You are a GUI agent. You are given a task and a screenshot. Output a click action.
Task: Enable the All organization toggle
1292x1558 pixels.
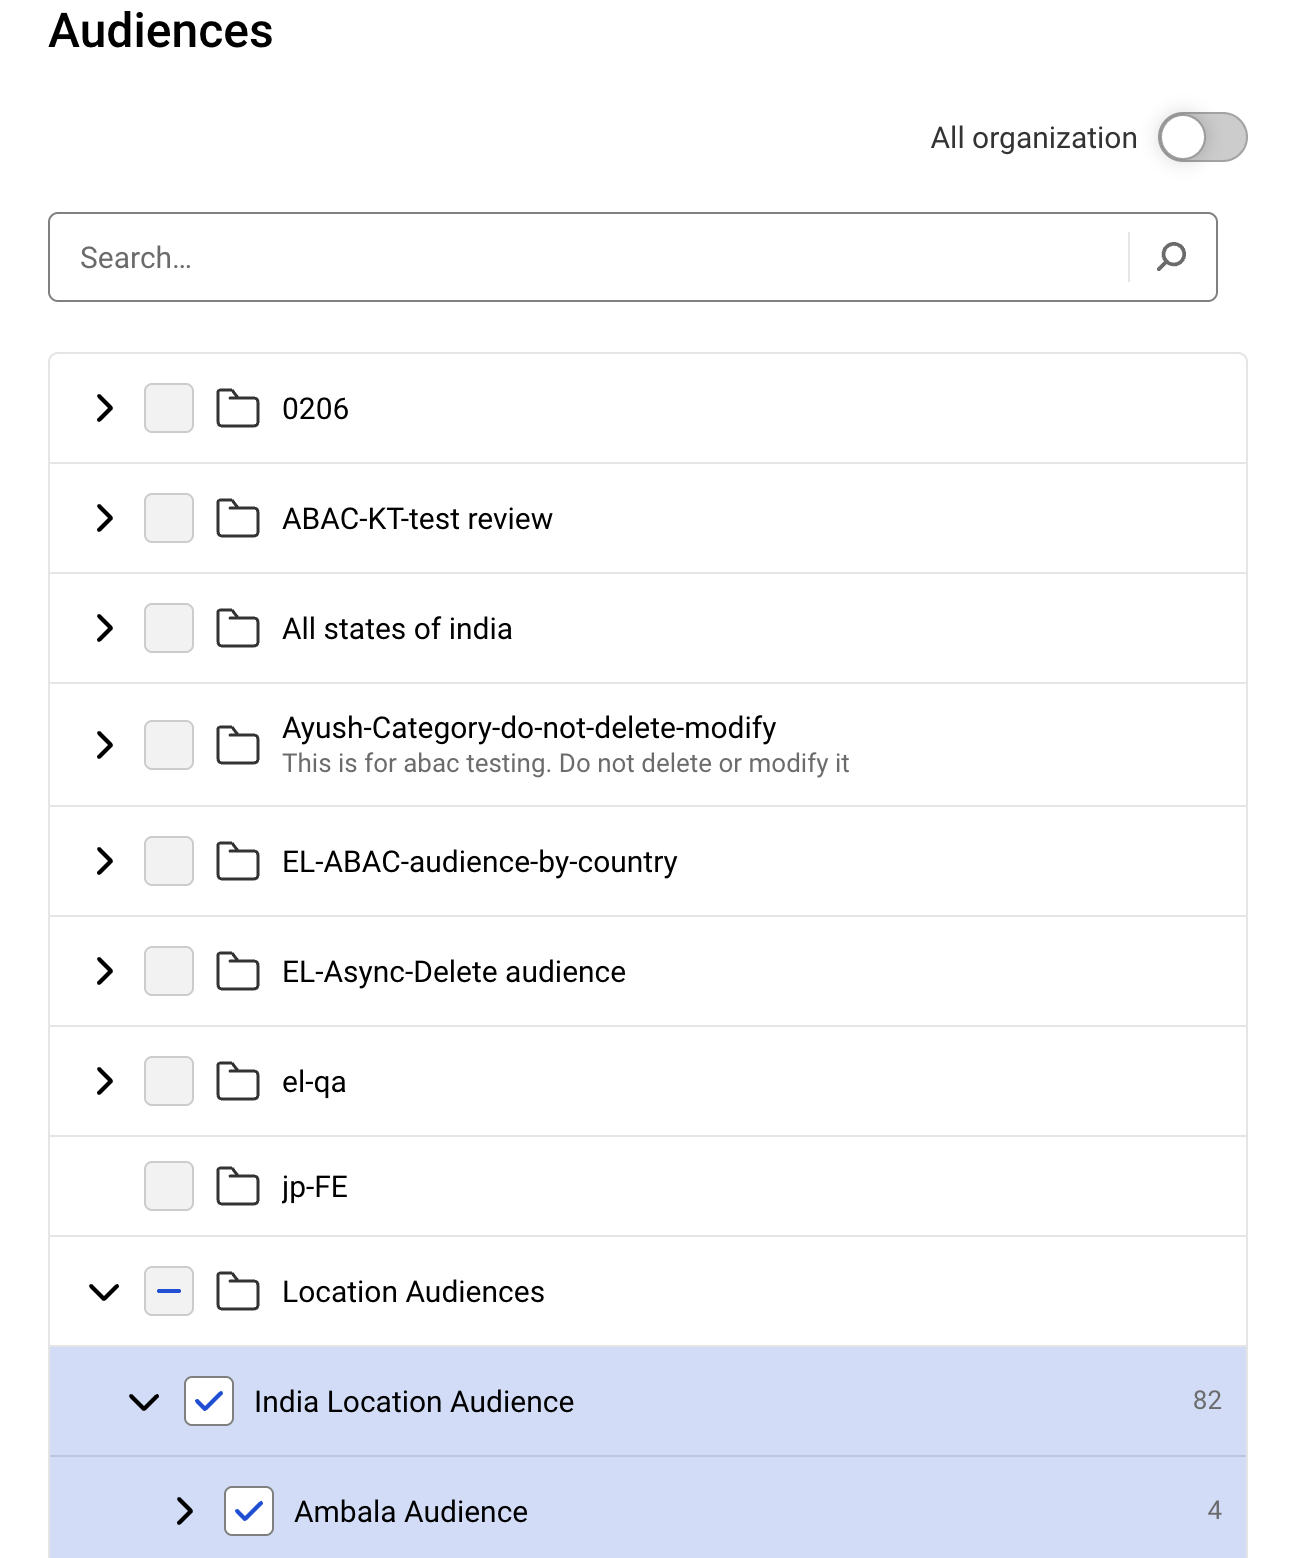[1202, 137]
